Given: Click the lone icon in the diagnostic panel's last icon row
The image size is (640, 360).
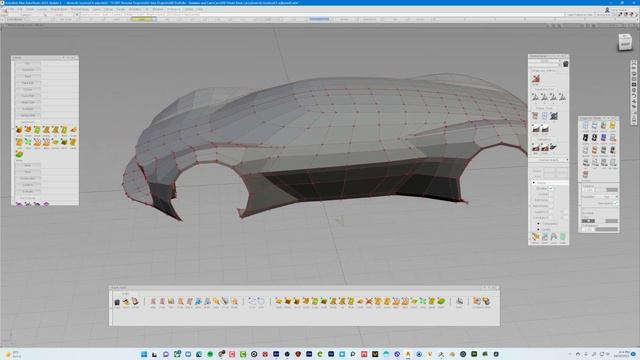Looking at the screenshot, I should pyautogui.click(x=585, y=174).
